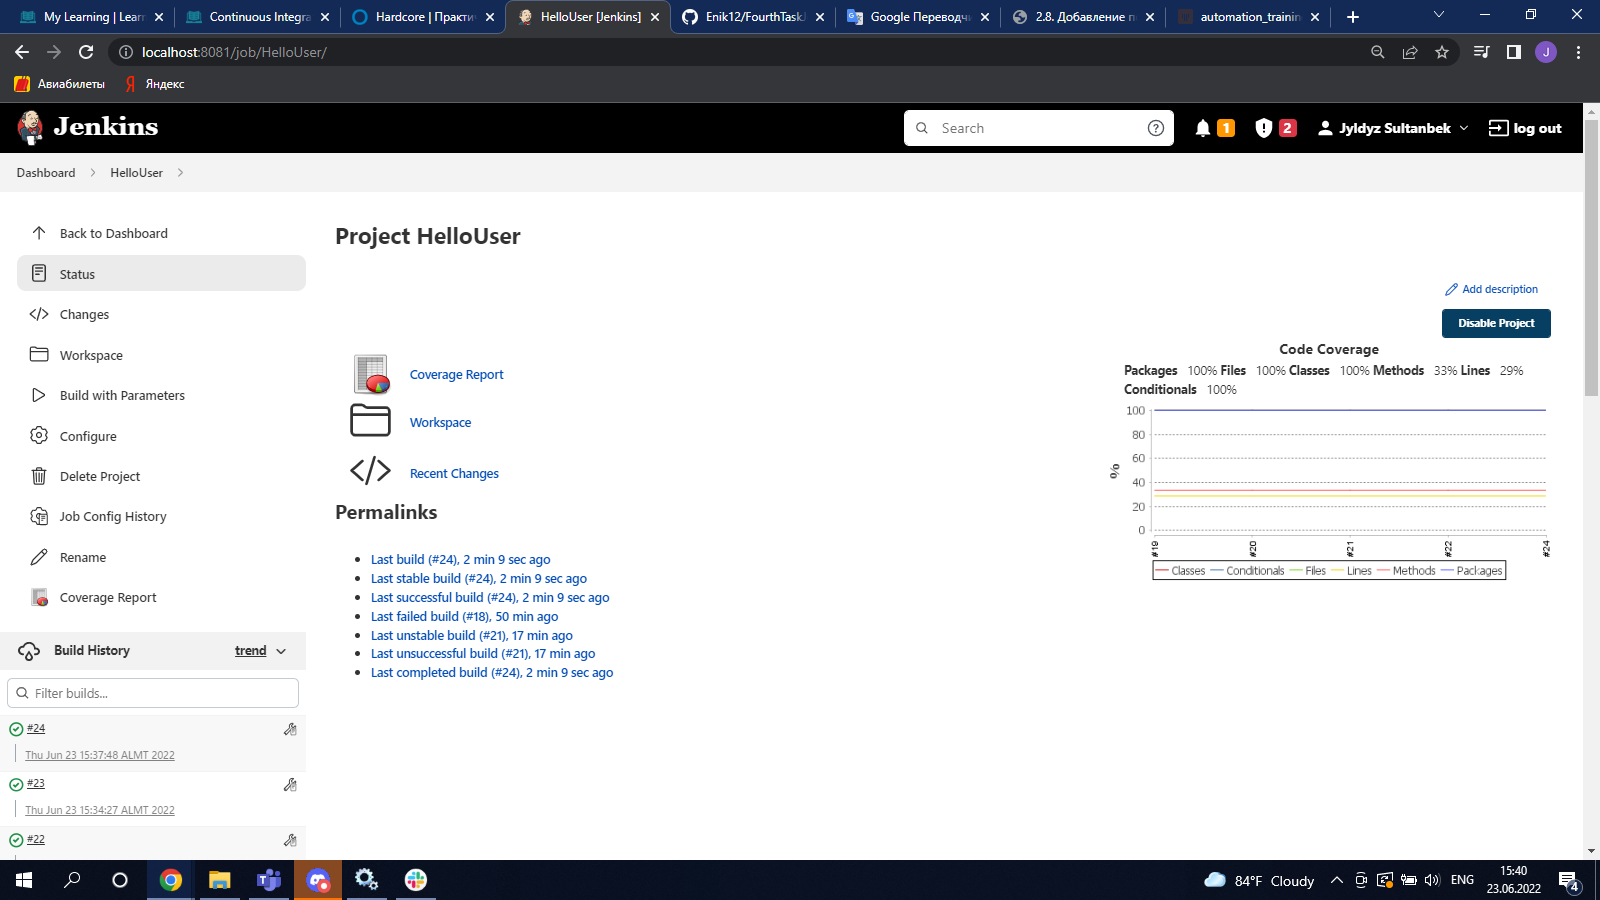Reload the page in browser

pos(86,52)
